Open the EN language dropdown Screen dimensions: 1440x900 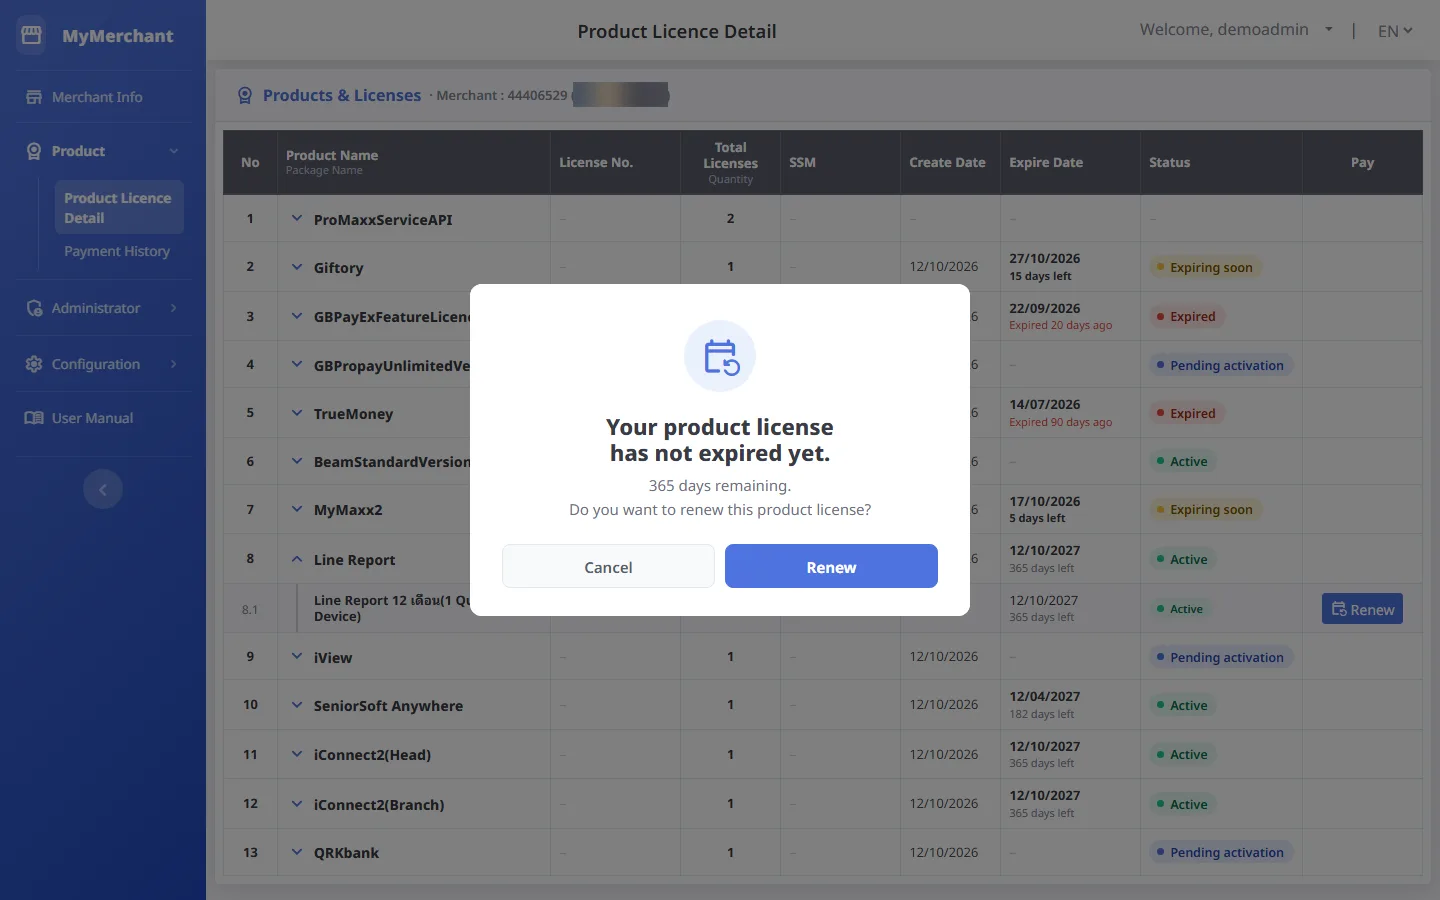[x=1395, y=31]
